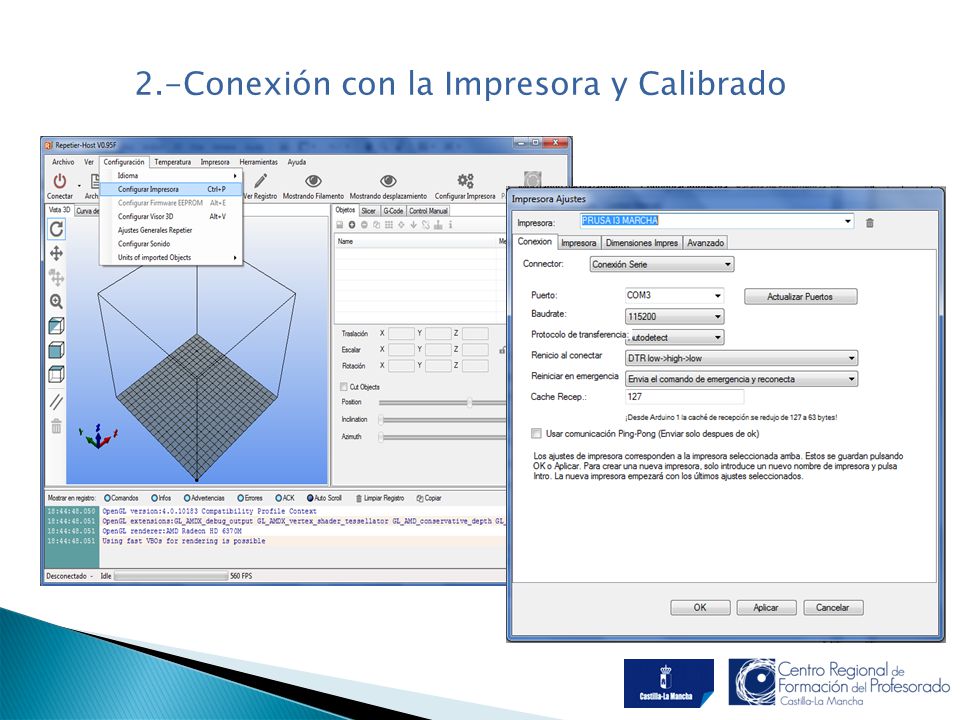Click center object icon in Objetos toolbar
The width and height of the screenshot is (960, 720).
[x=401, y=225]
